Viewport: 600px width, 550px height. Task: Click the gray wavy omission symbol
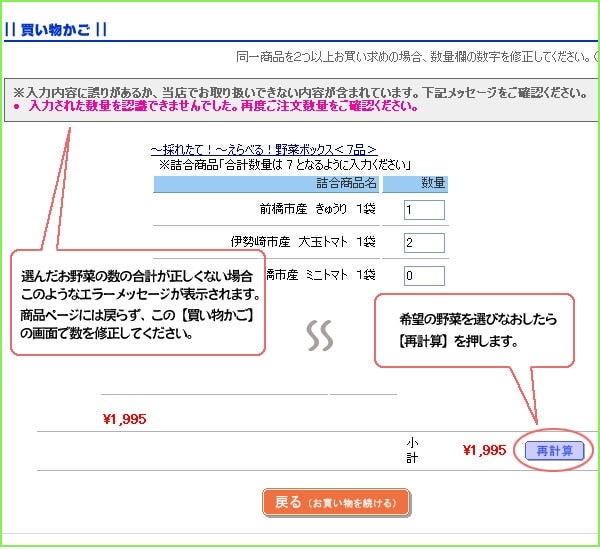pyautogui.click(x=319, y=336)
